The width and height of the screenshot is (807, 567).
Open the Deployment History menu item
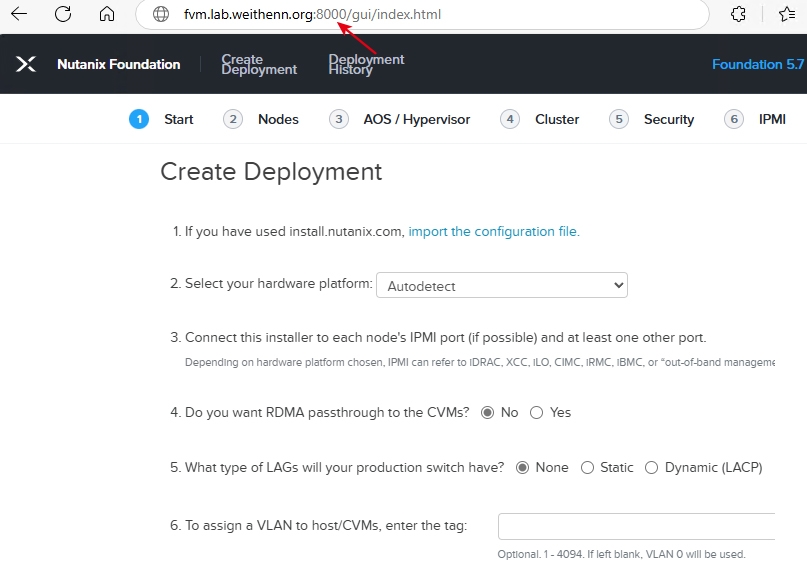[x=366, y=64]
